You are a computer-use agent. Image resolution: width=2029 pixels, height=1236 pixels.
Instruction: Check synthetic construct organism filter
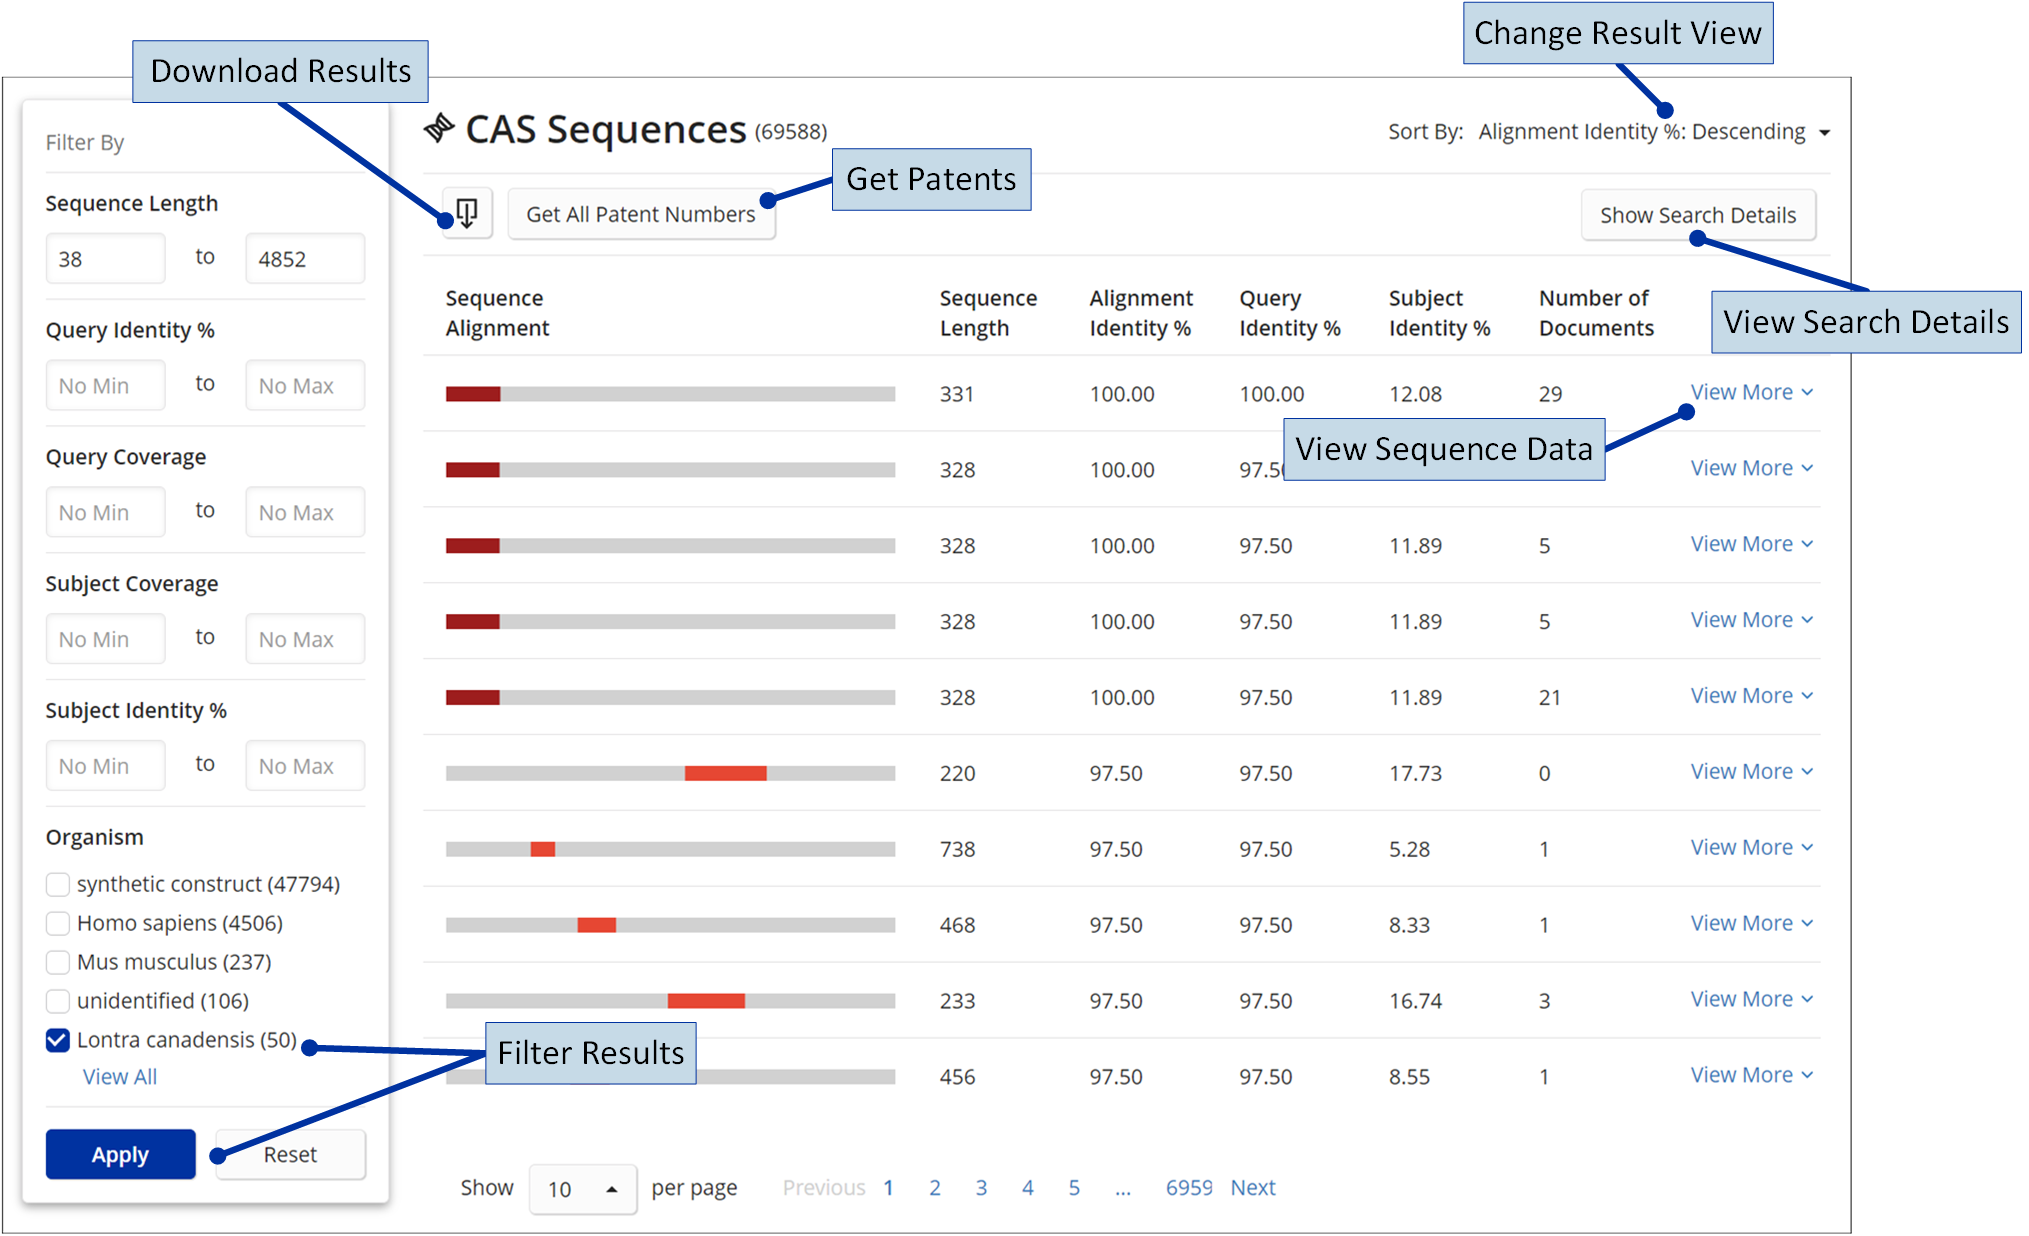58,884
